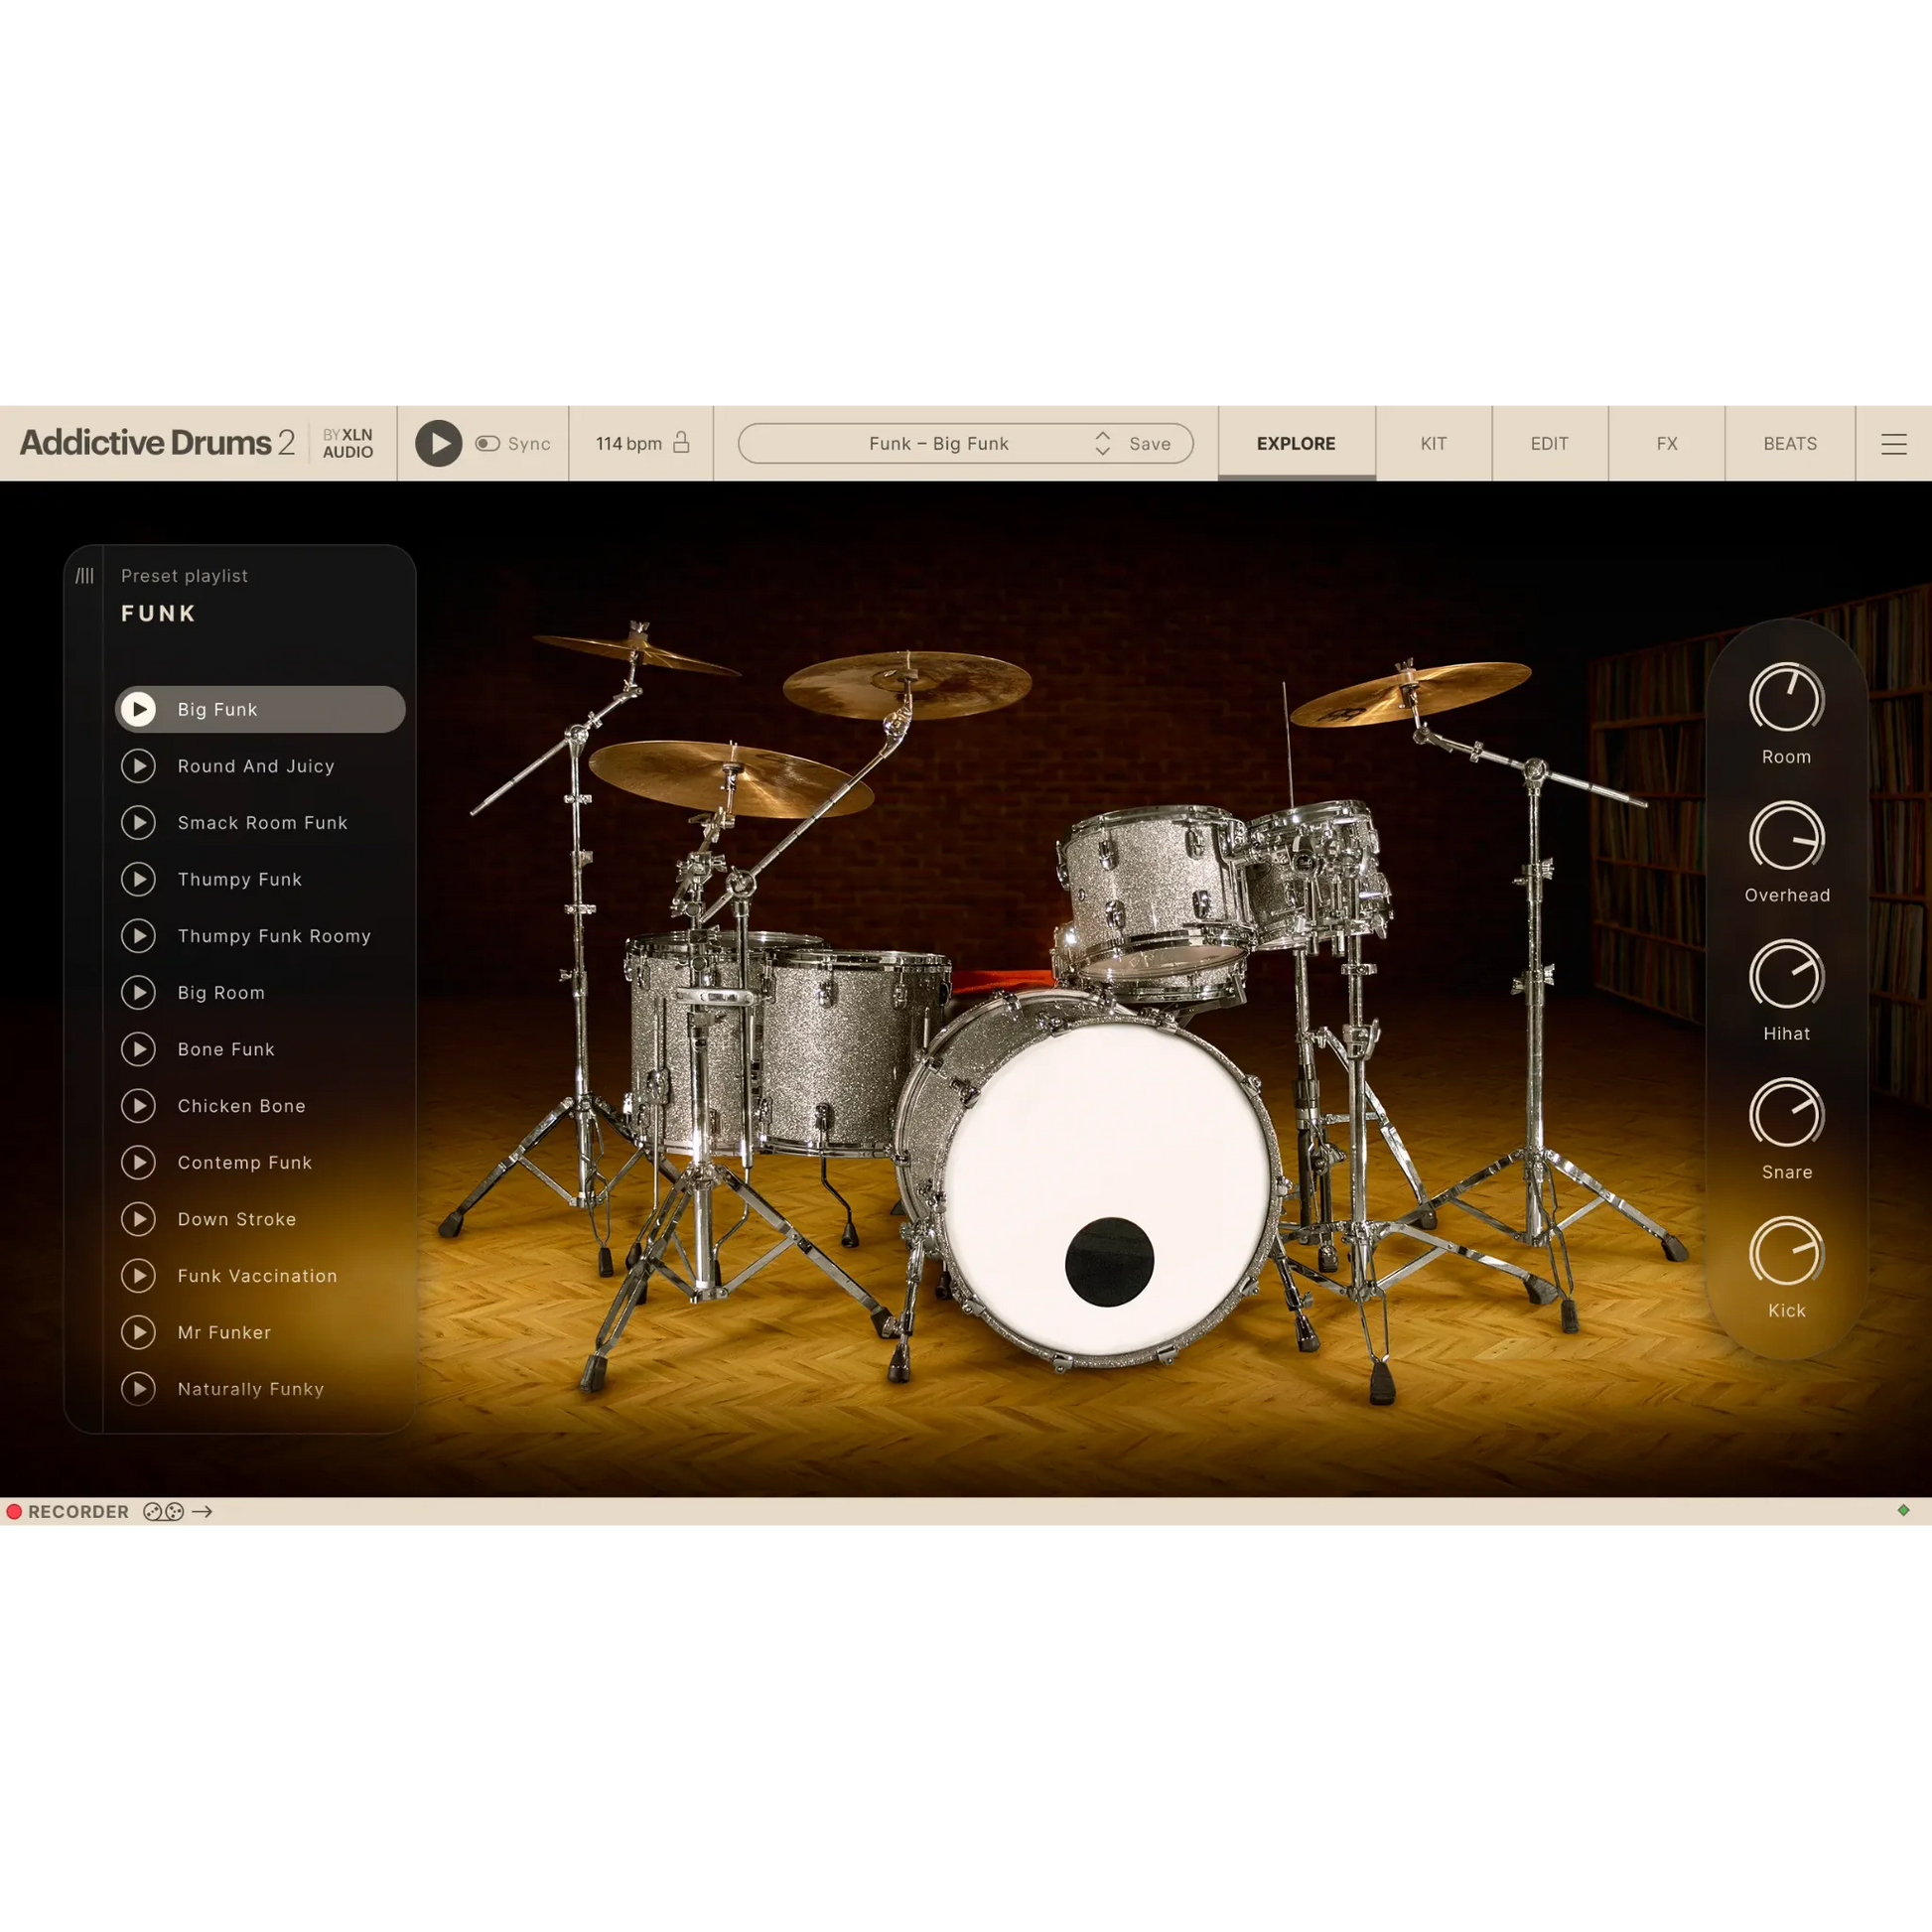Select the Chicken Bone preset name

pos(241,1106)
